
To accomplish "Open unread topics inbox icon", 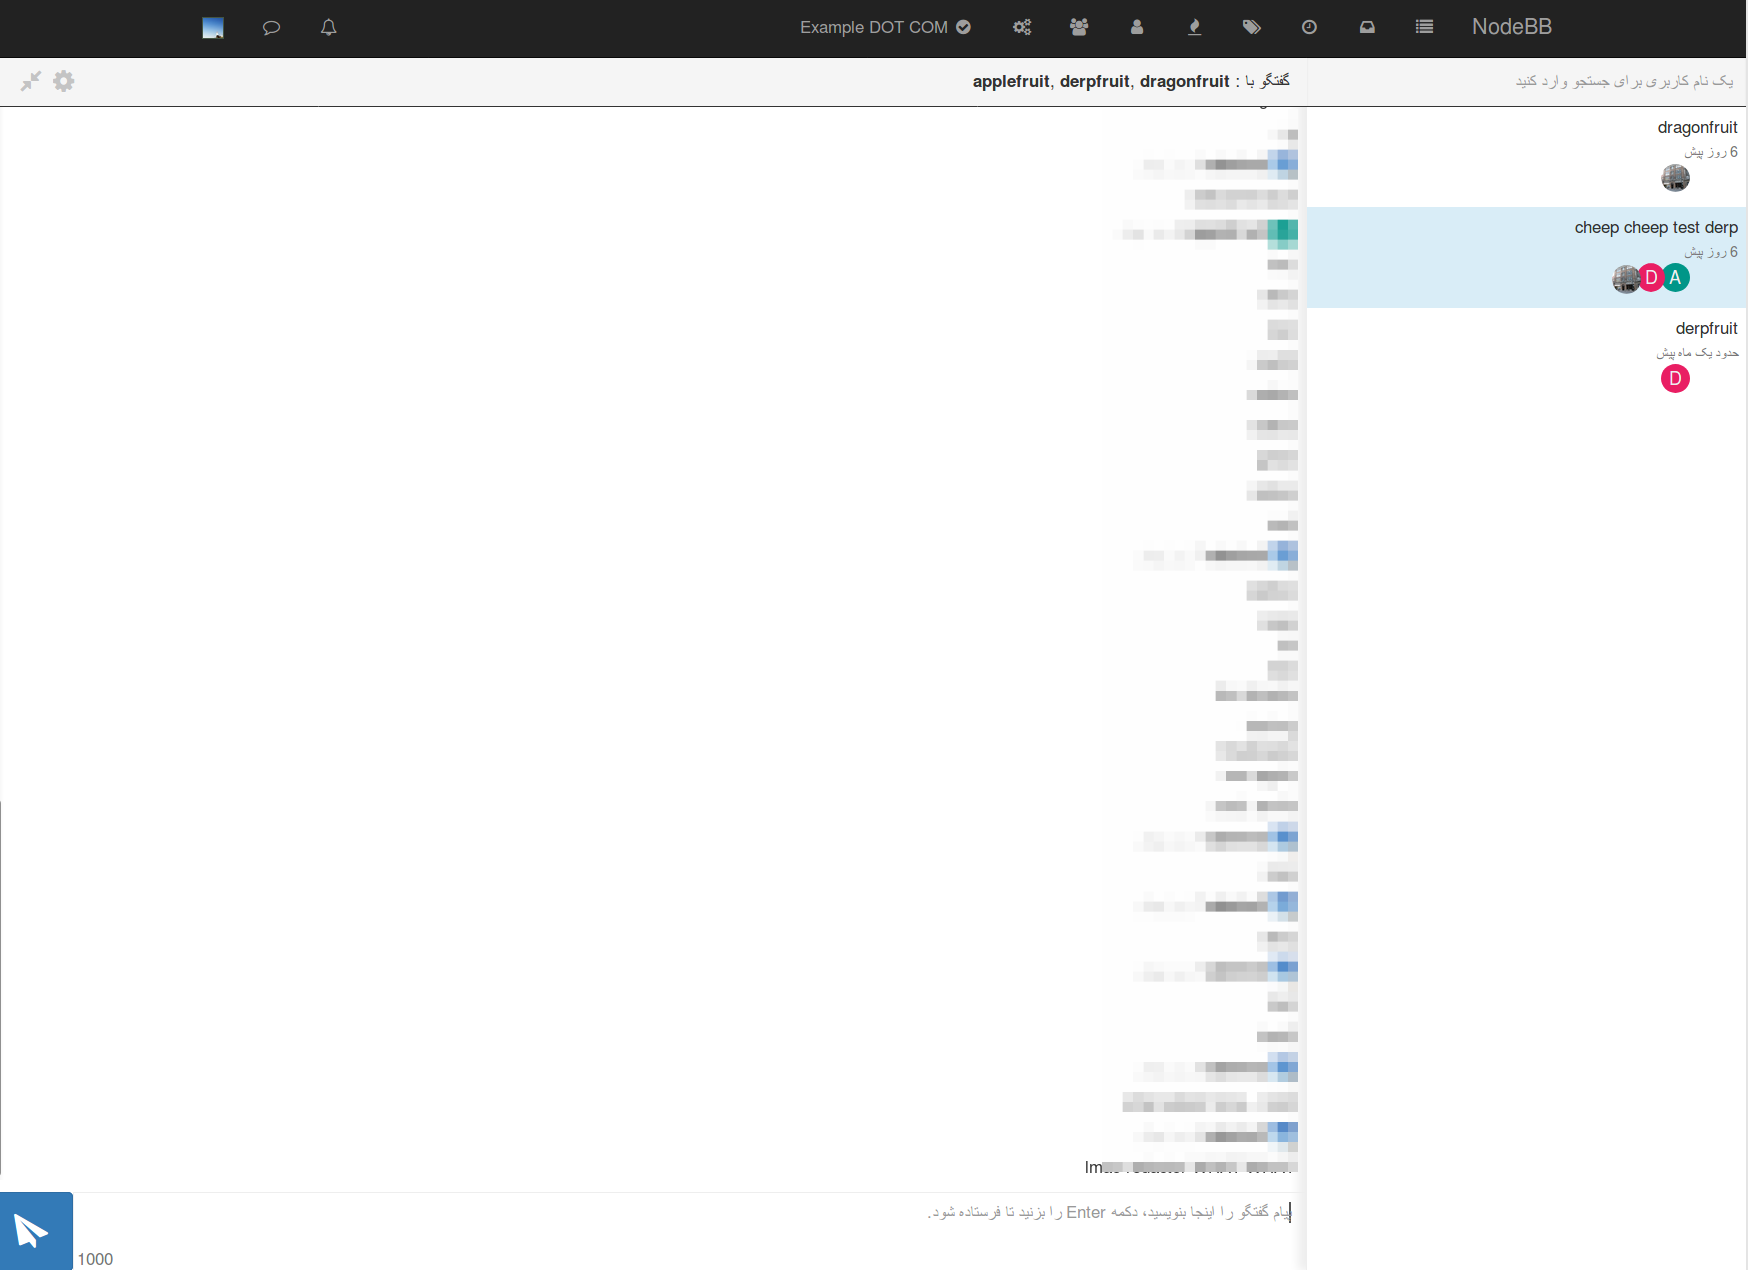I will (1367, 28).
